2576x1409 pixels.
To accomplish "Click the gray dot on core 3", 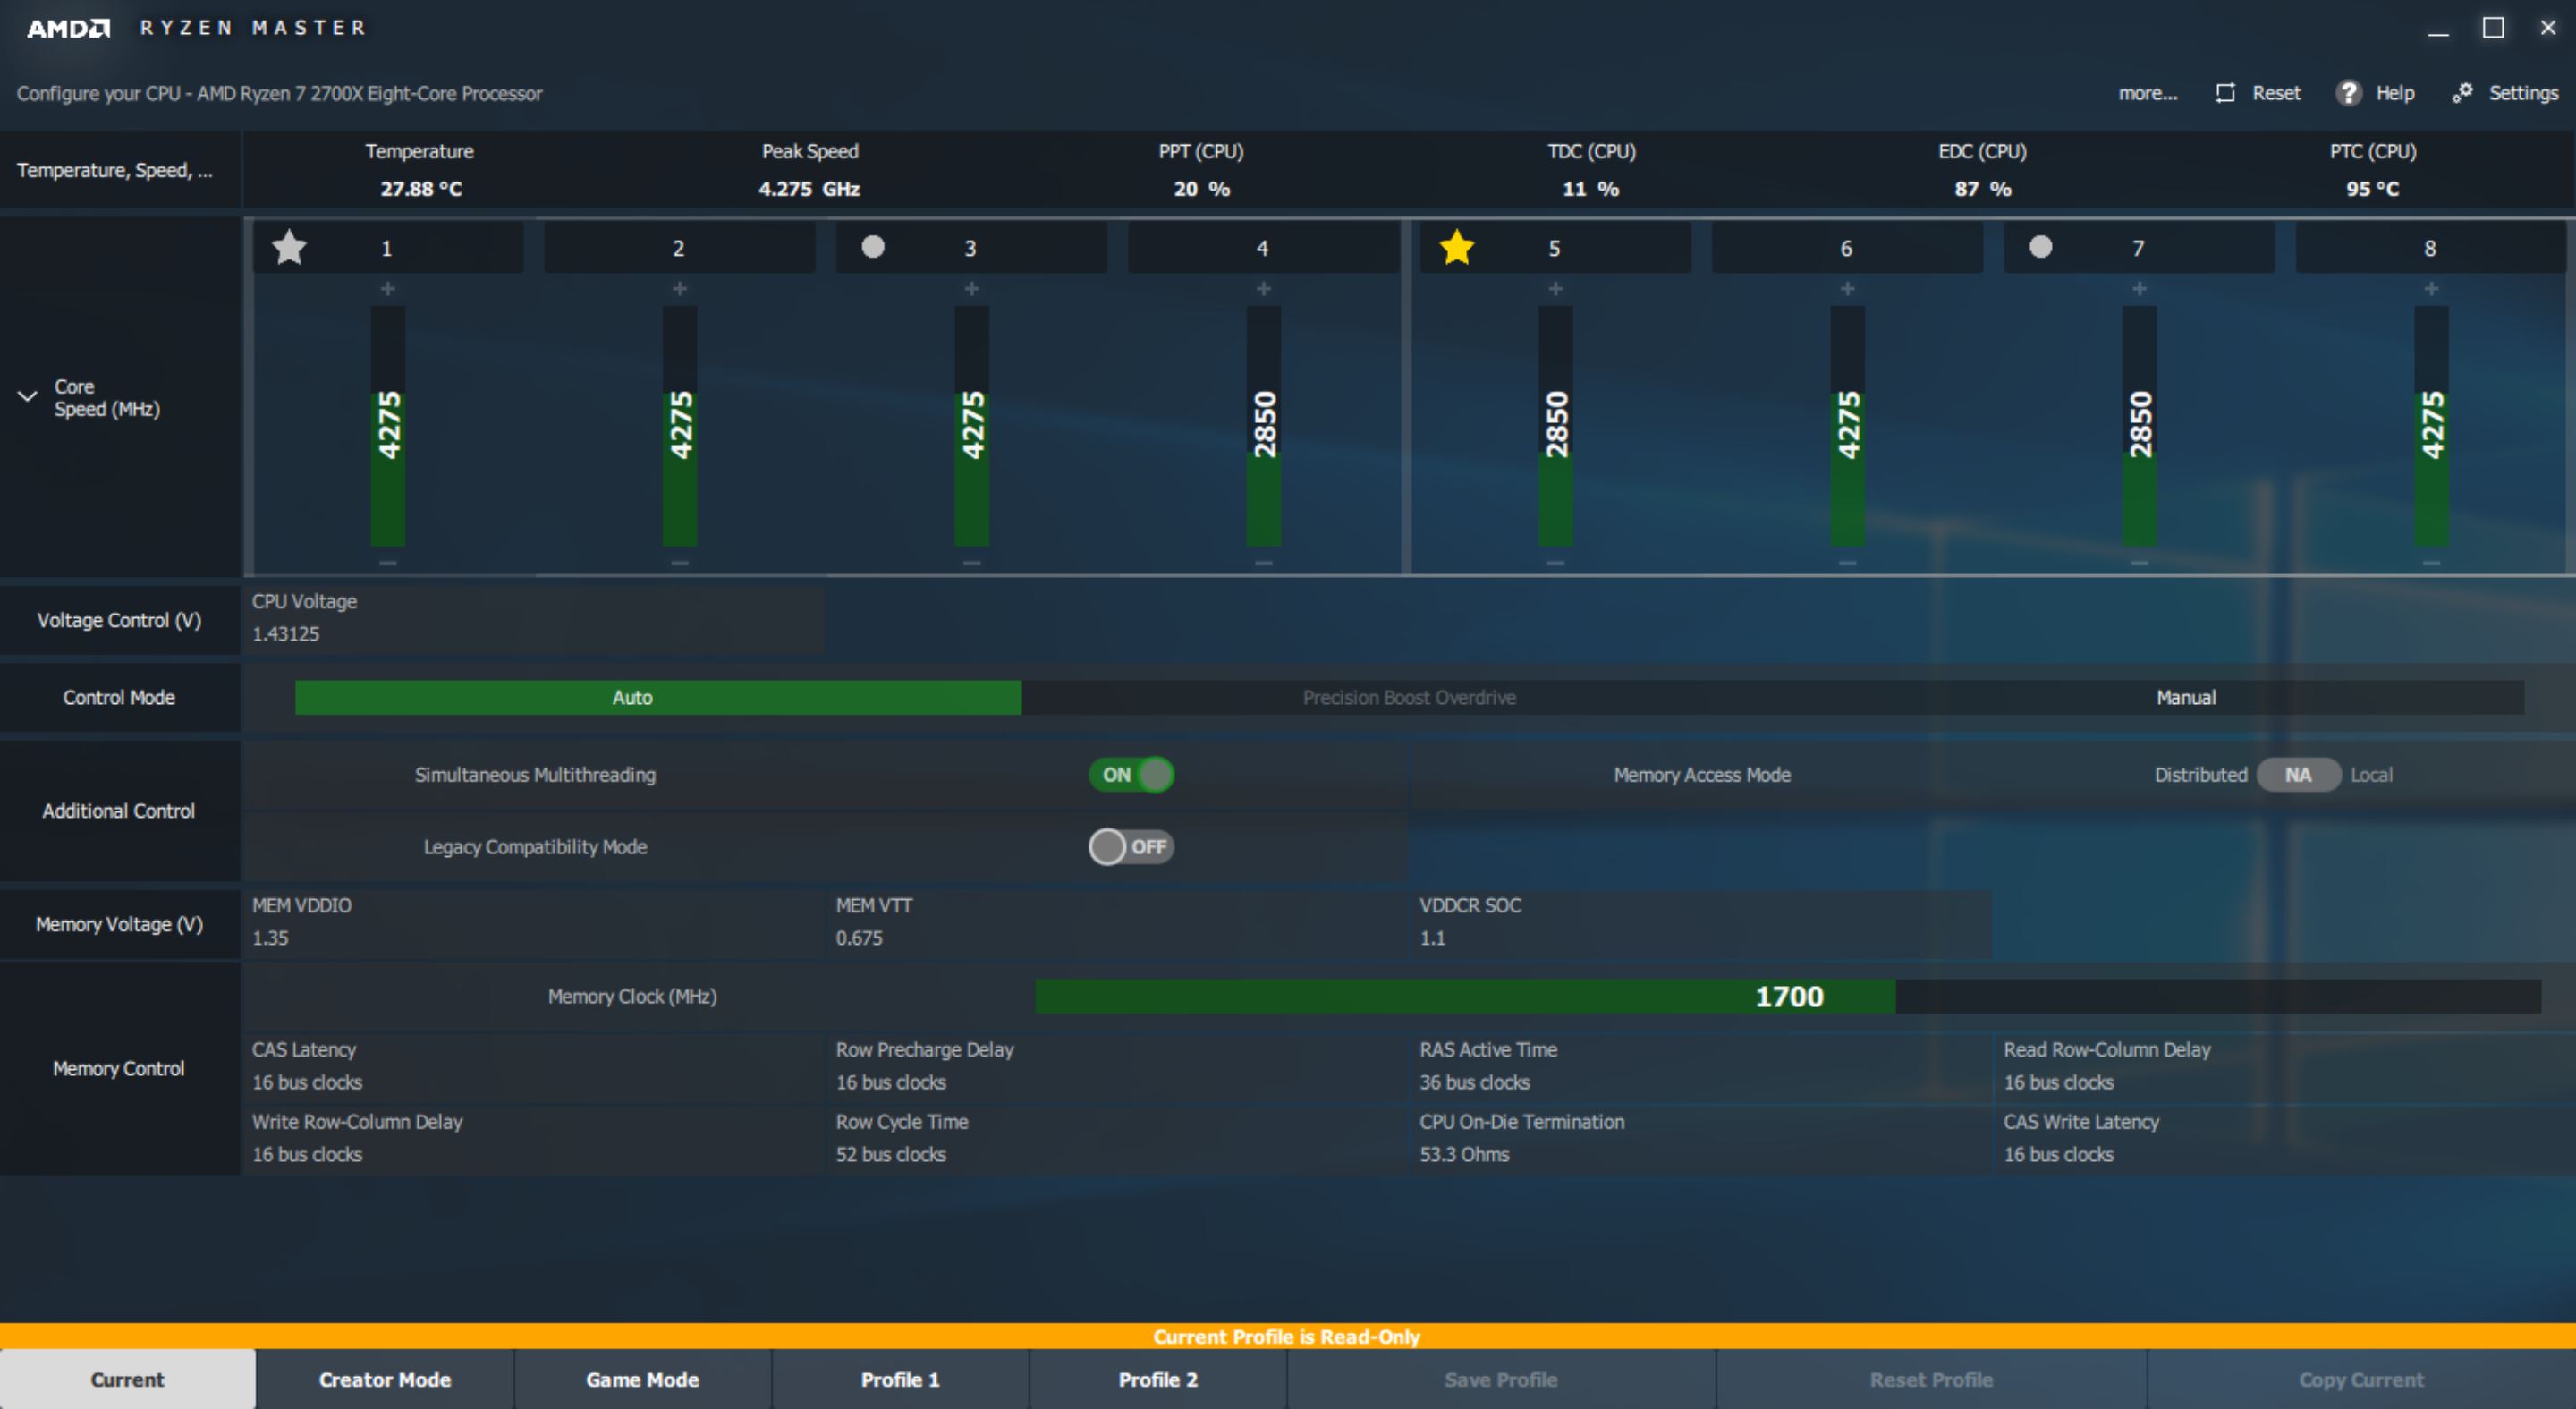I will (x=873, y=247).
